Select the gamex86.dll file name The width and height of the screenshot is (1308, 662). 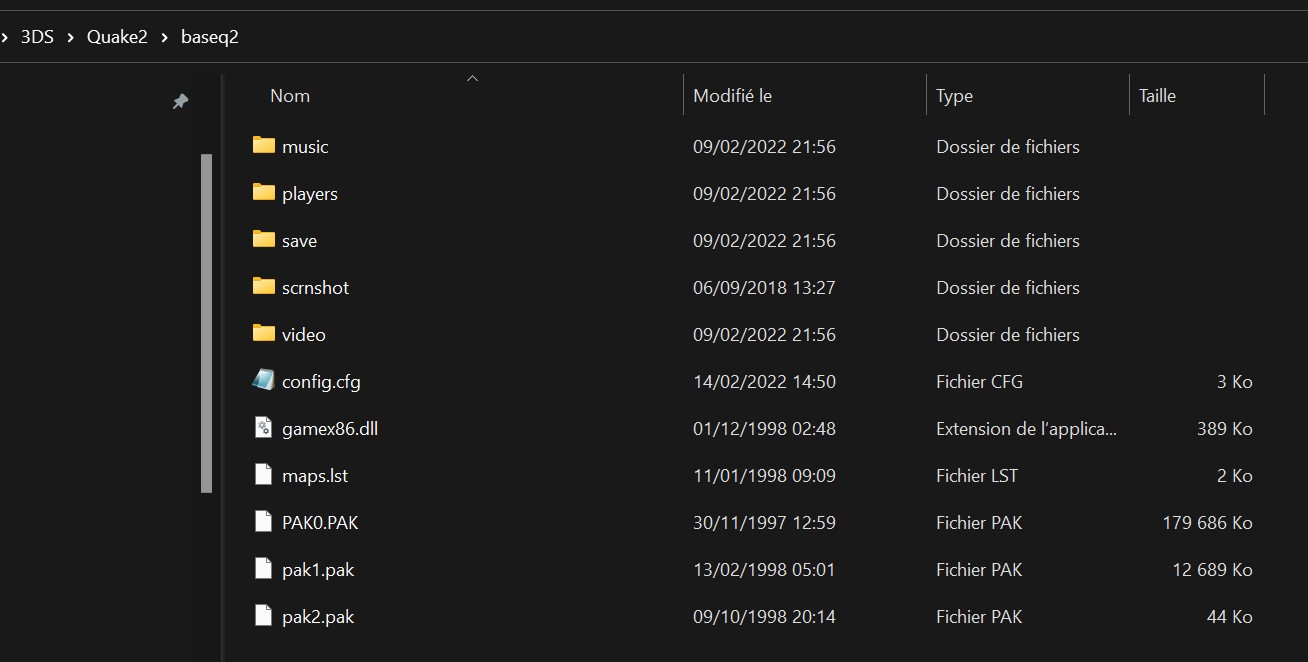point(330,429)
